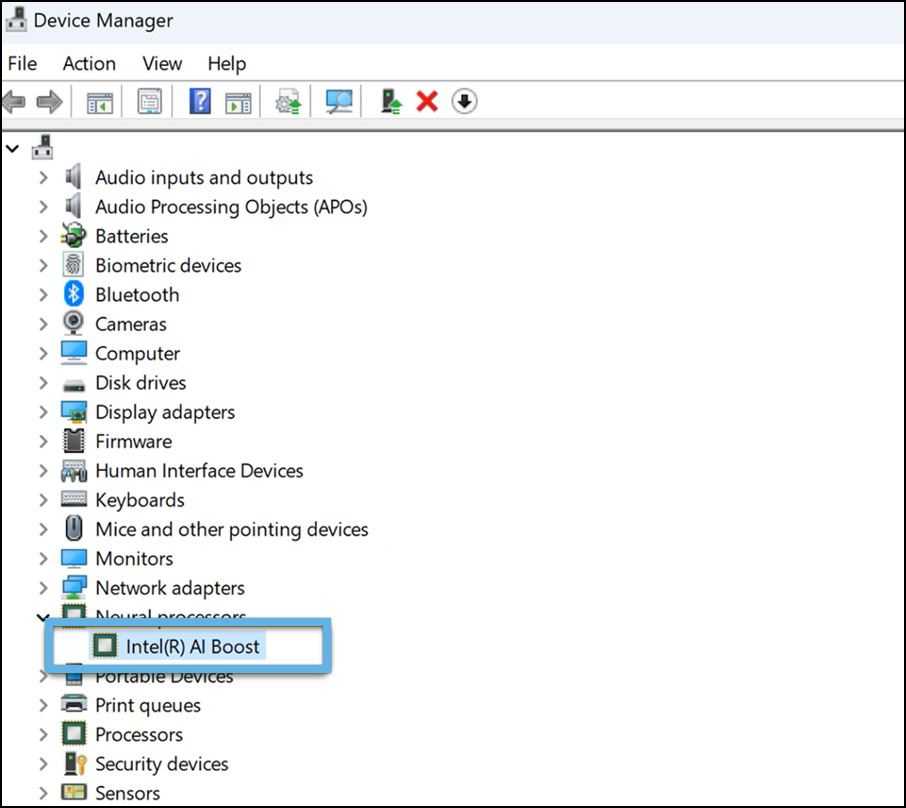The height and width of the screenshot is (808, 906).
Task: Expand the Display adapters category
Action: pyautogui.click(x=41, y=411)
